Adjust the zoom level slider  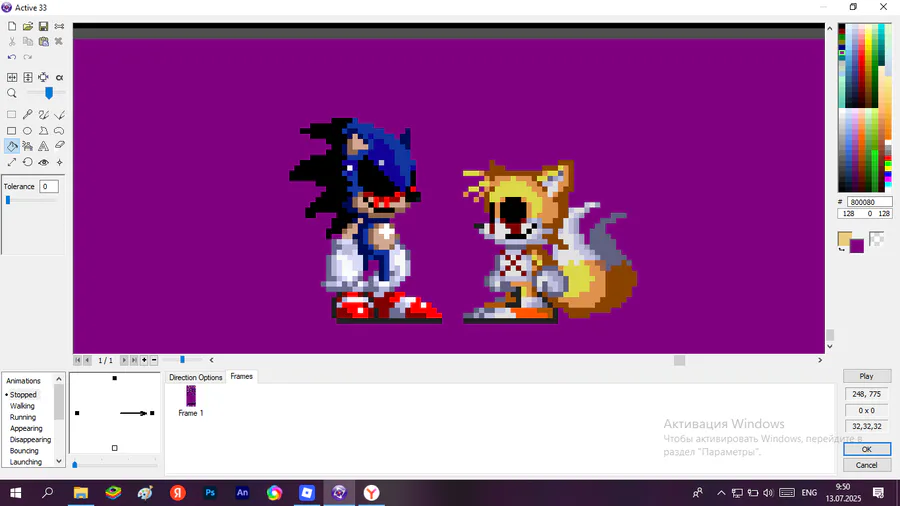[49, 92]
